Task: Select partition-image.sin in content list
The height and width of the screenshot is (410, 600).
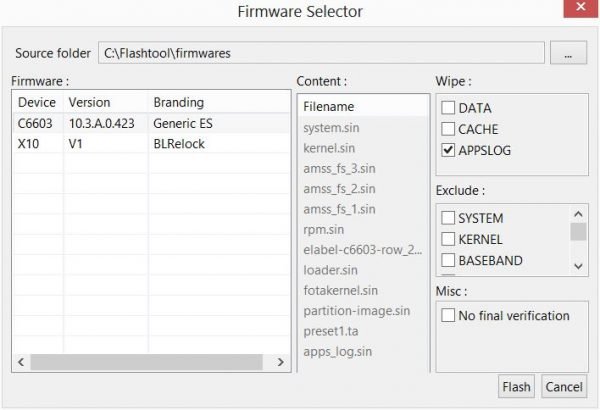Action: click(x=357, y=311)
